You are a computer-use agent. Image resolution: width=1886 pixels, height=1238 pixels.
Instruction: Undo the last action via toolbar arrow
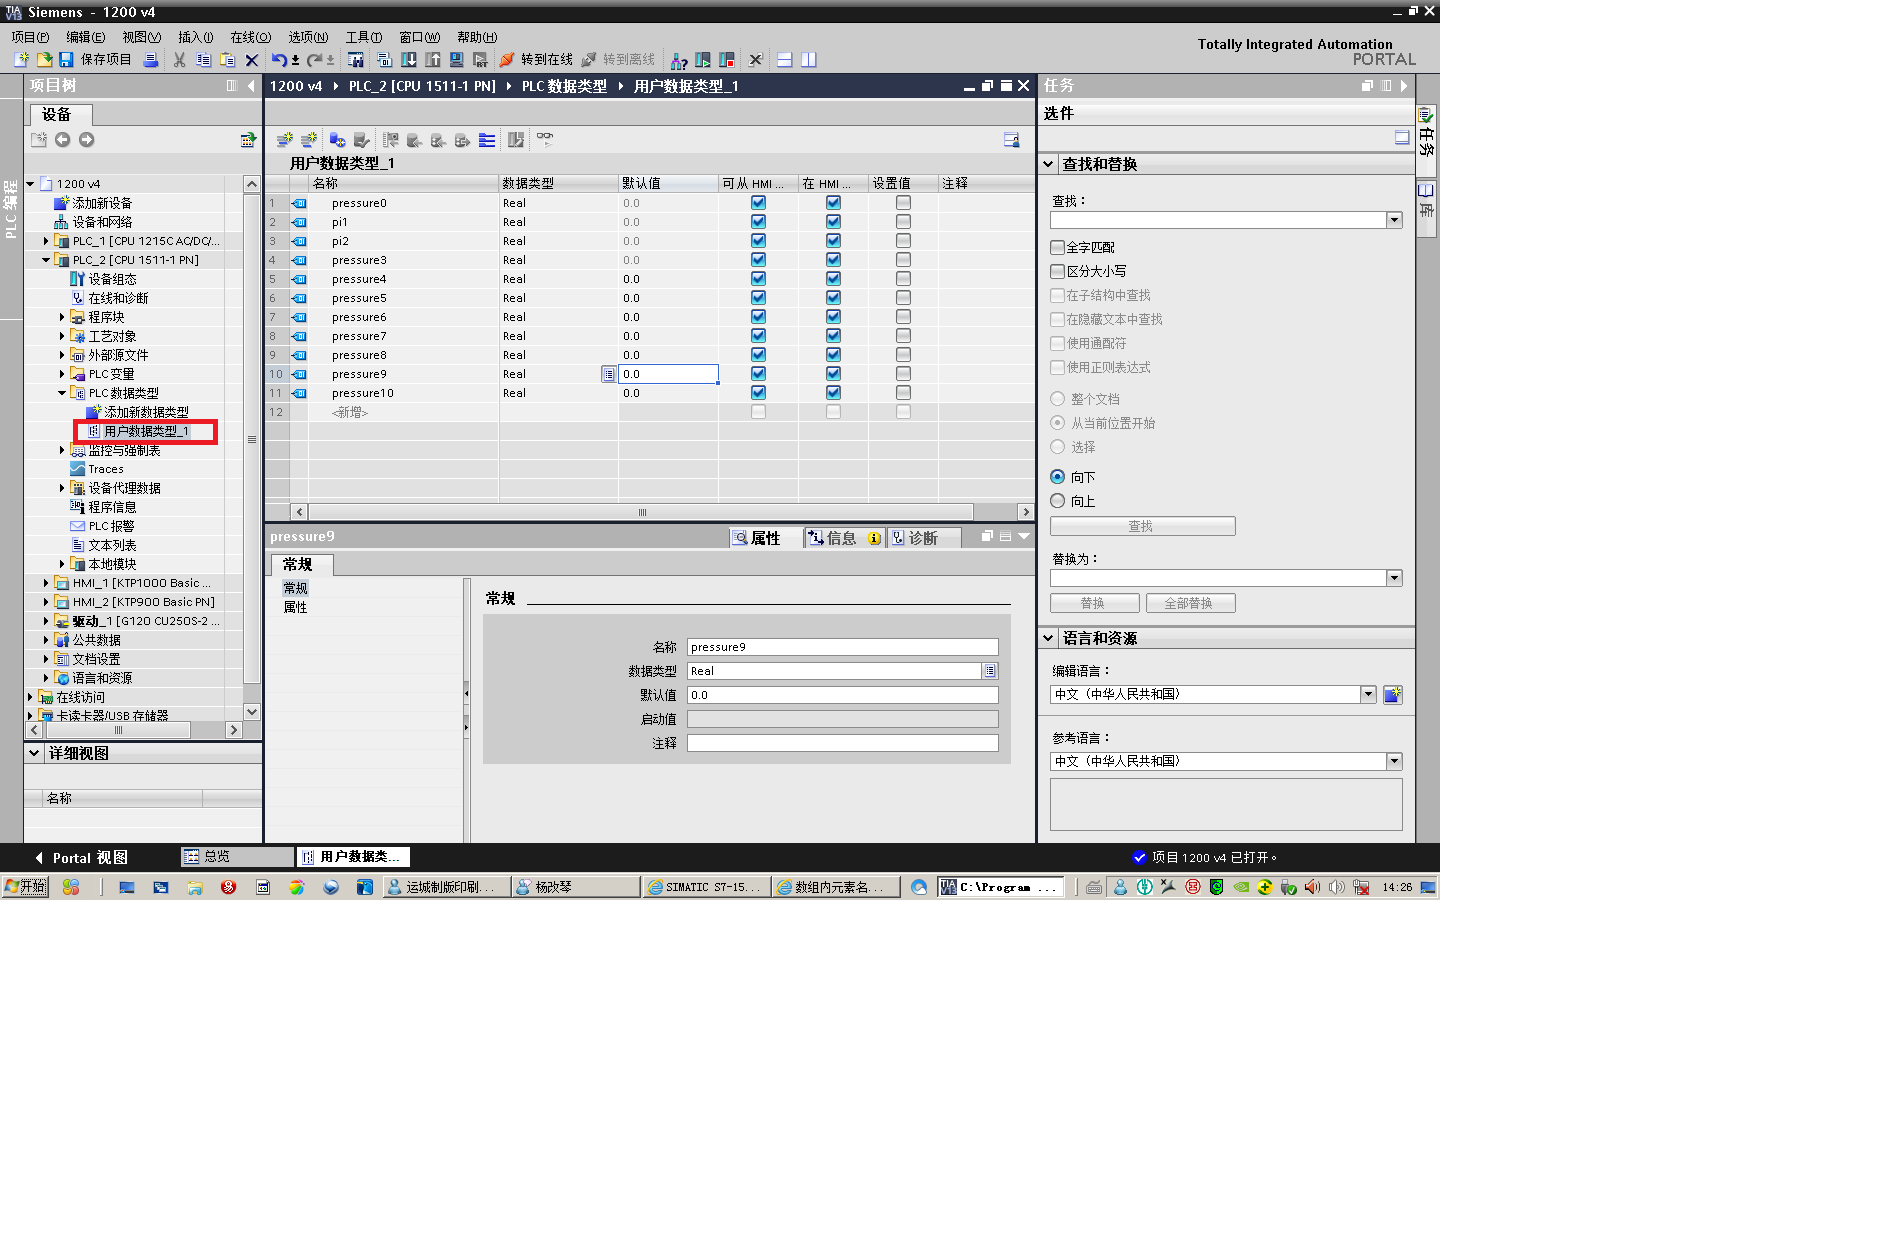tap(279, 60)
